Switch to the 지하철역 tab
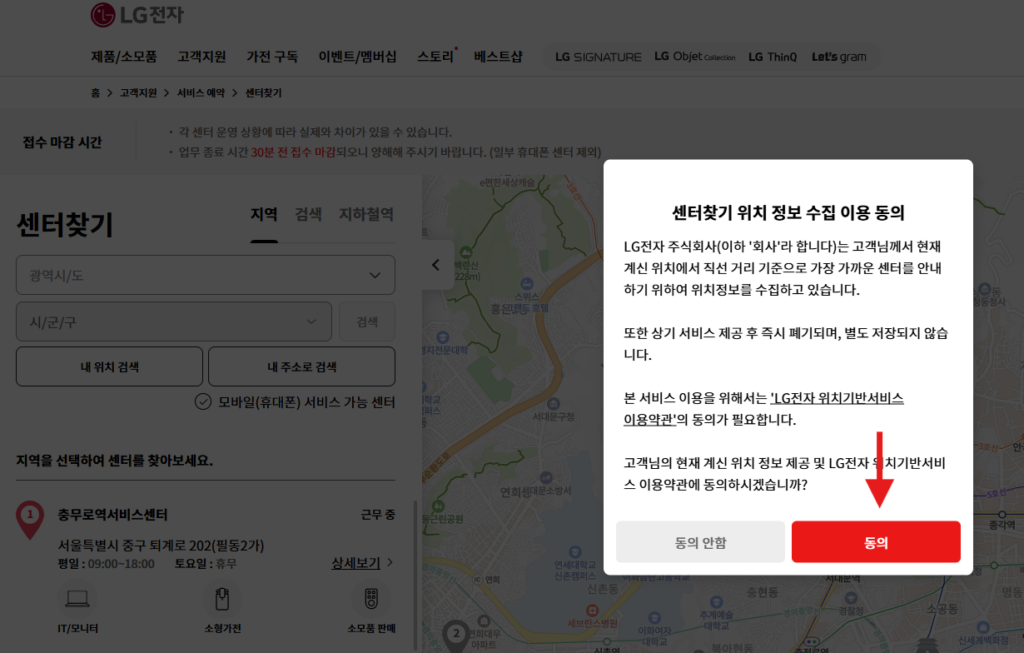 [x=366, y=215]
